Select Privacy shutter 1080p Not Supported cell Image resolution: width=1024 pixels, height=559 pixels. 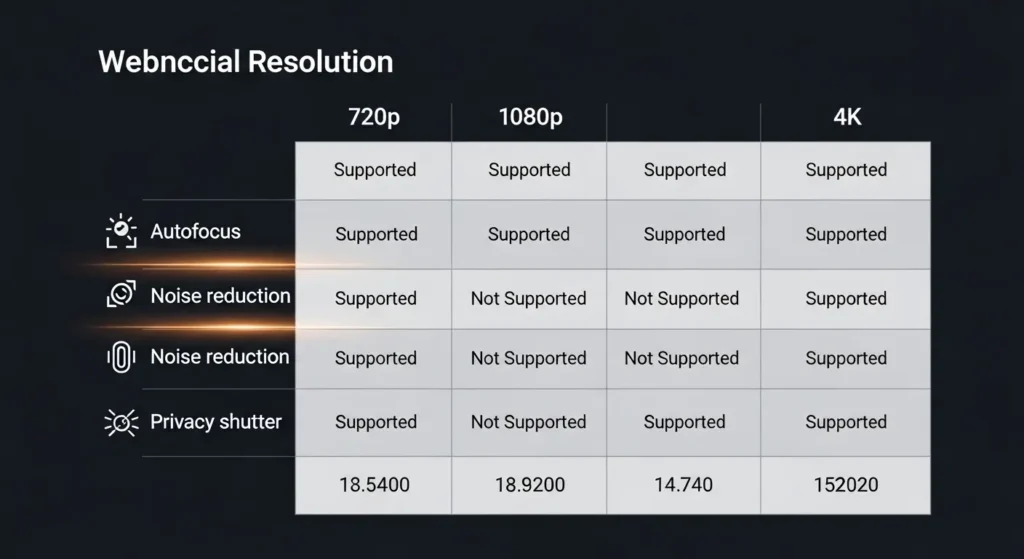pyautogui.click(x=528, y=422)
